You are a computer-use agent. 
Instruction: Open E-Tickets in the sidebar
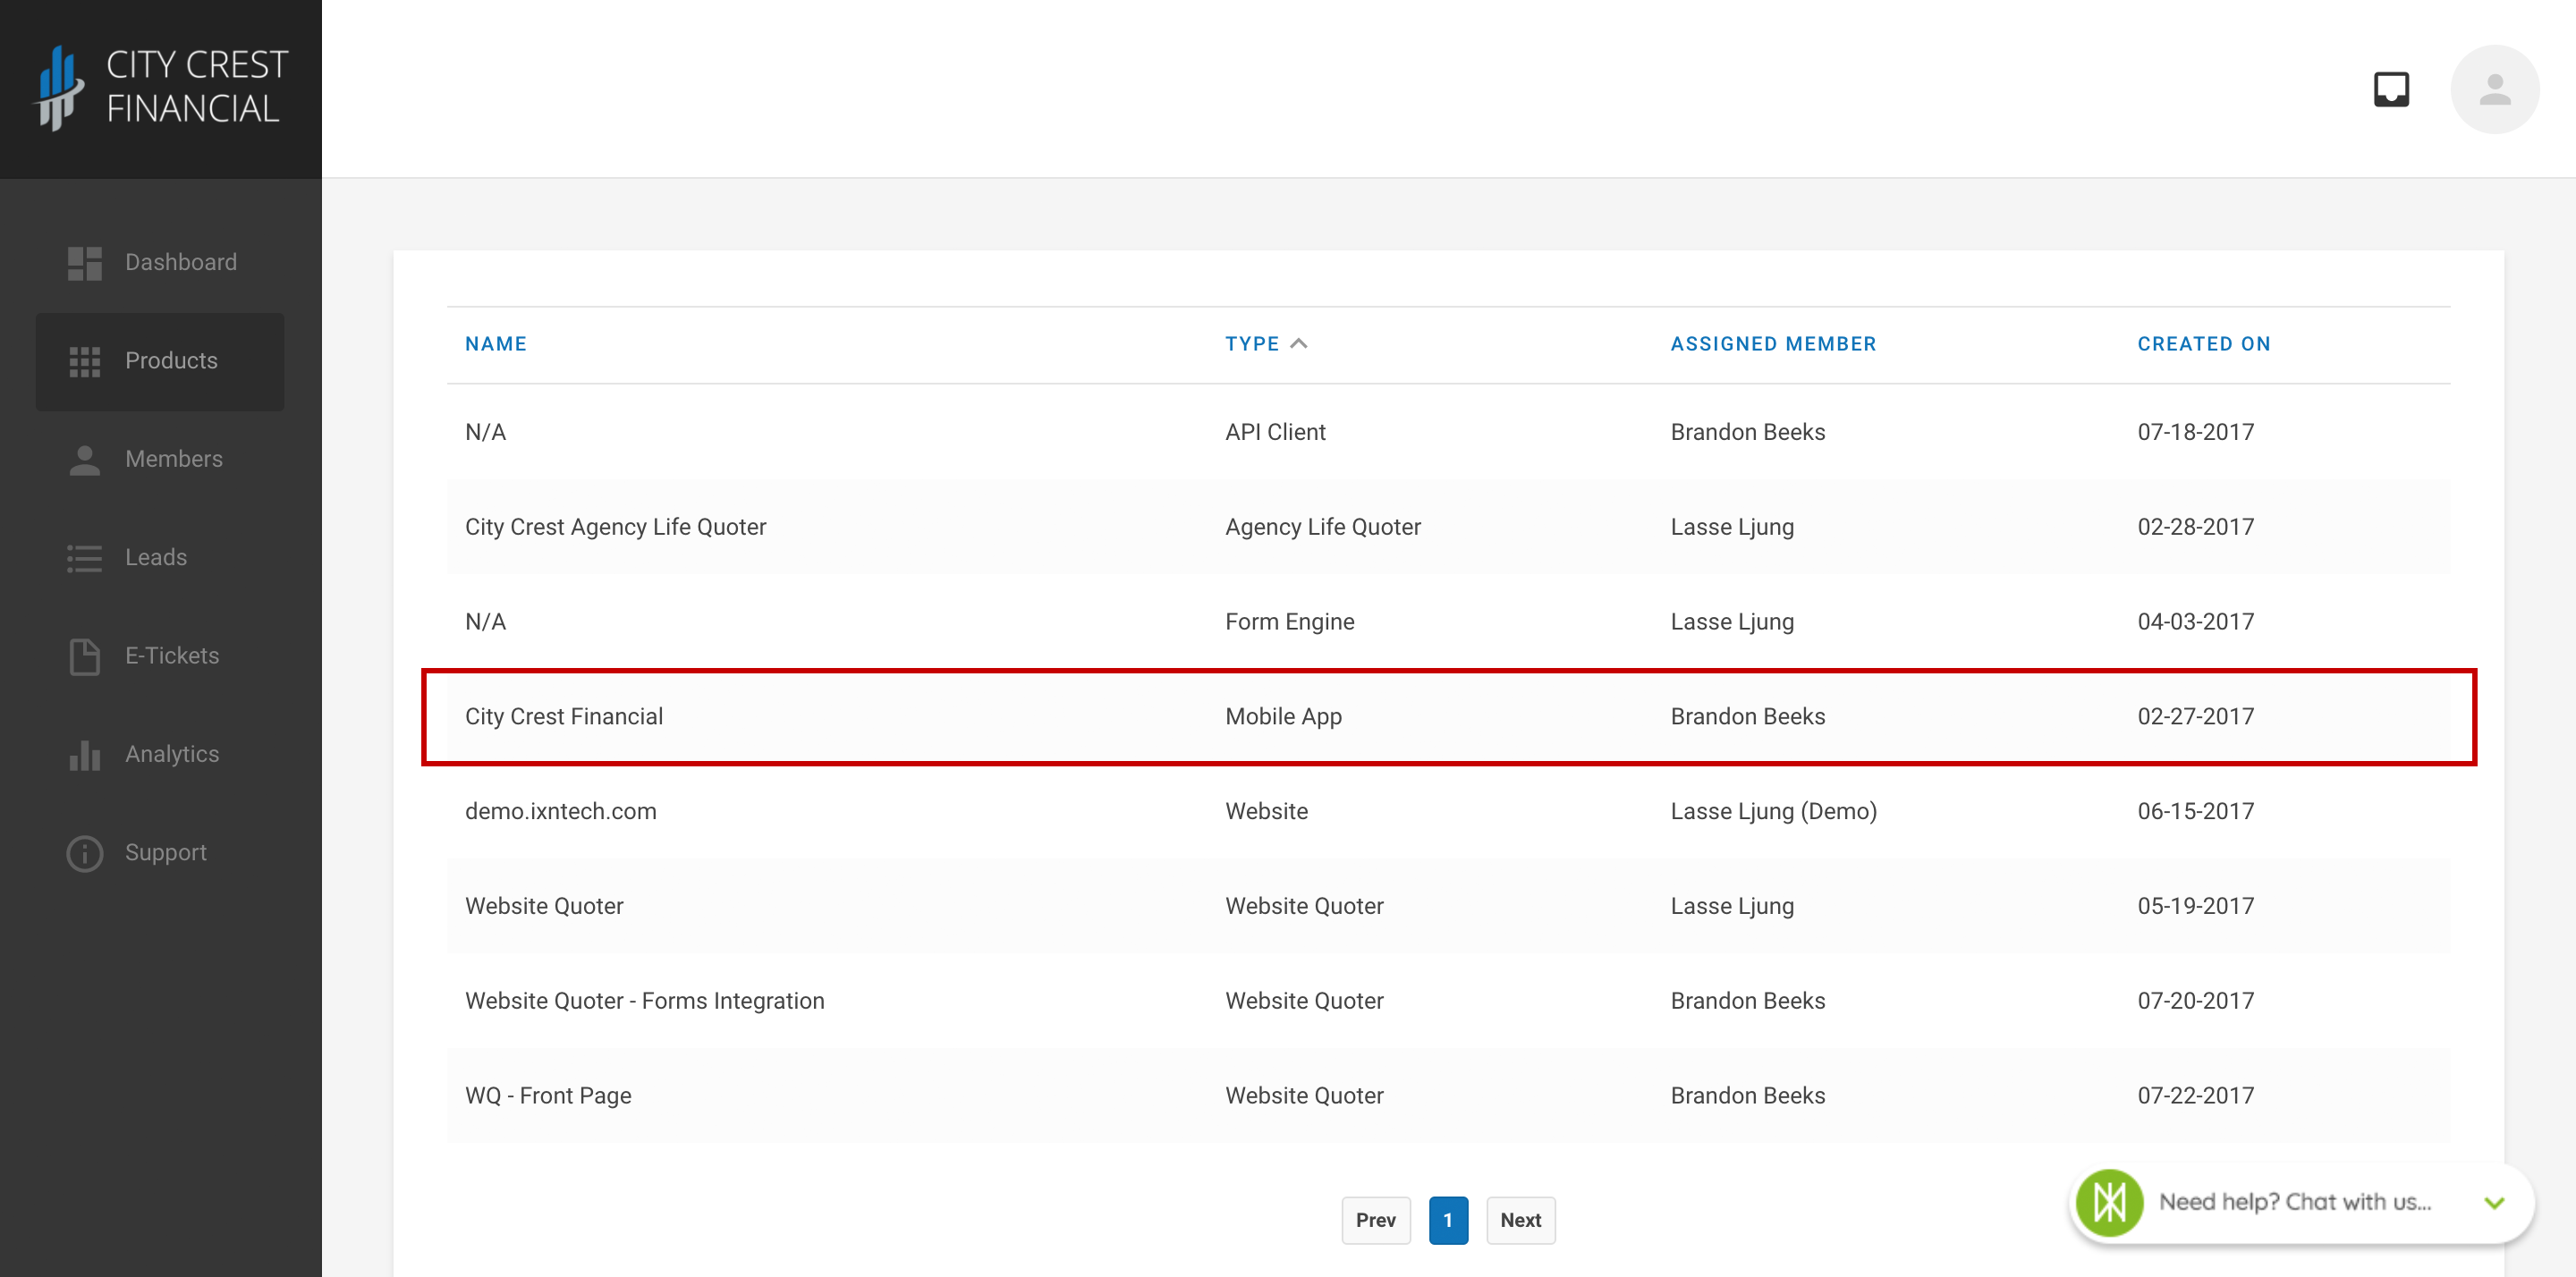point(160,656)
